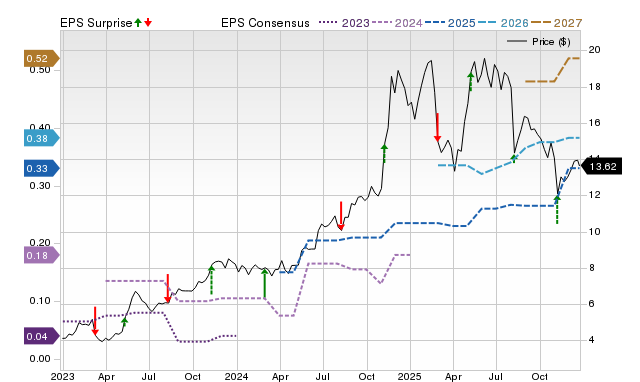Click the Apr label between 2023 and 2024
This screenshot has height=382, width=640.
tap(106, 376)
